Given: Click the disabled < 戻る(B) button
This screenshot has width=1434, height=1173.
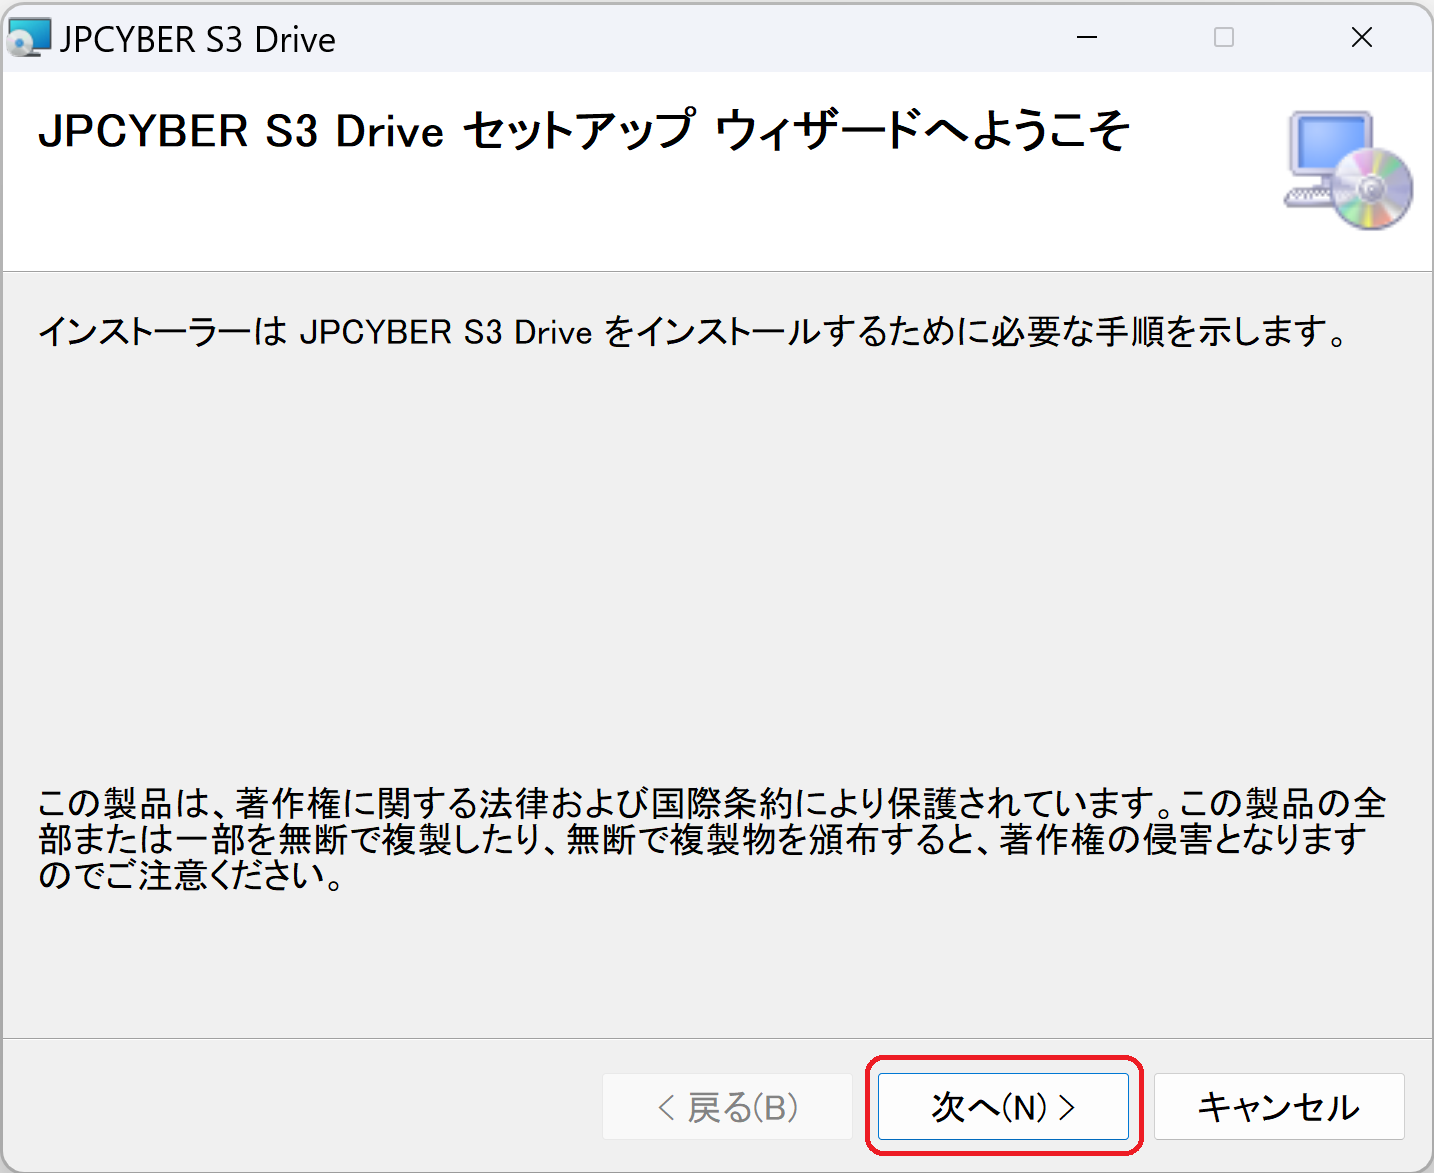Looking at the screenshot, I should tap(727, 1106).
